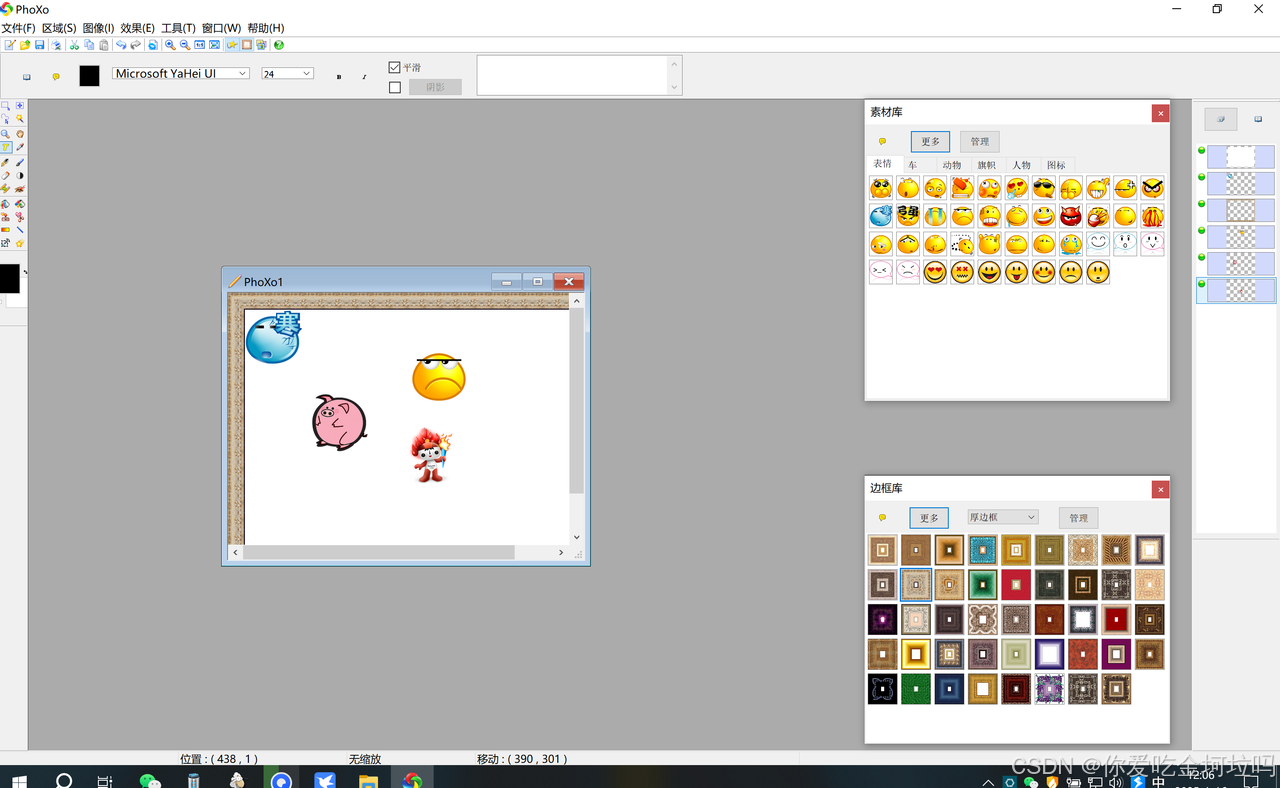Click 管理 button in the 素材库 panel
Screen dimensions: 1280x788
(x=980, y=141)
